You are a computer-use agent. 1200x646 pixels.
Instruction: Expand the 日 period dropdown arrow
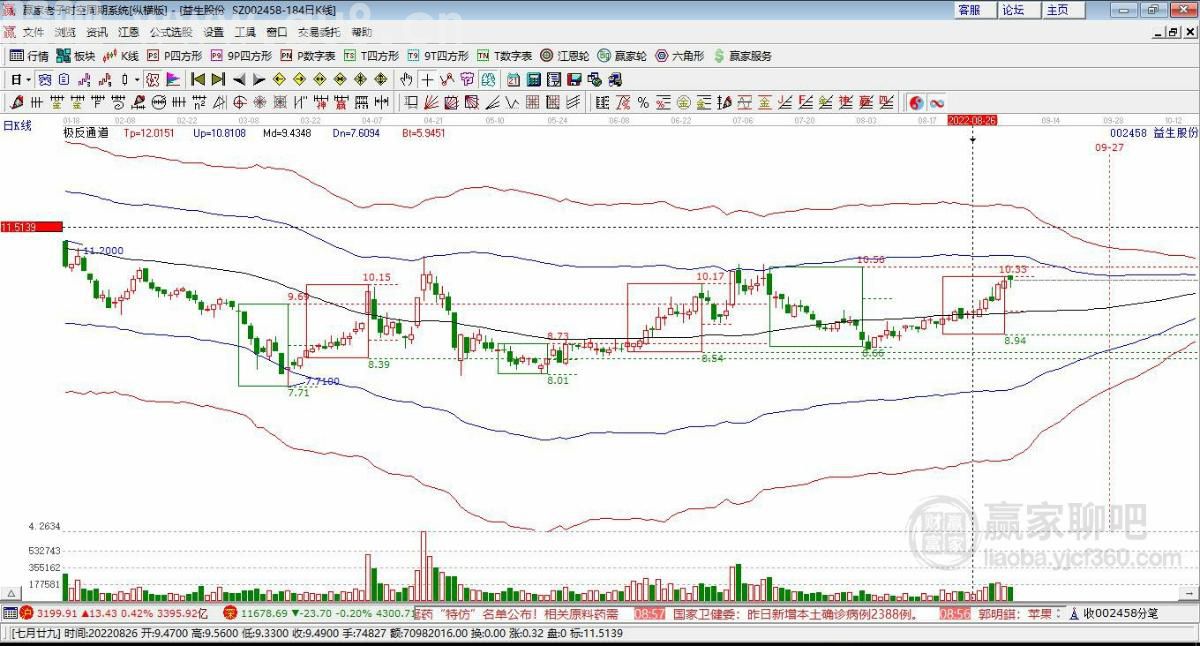(29, 79)
